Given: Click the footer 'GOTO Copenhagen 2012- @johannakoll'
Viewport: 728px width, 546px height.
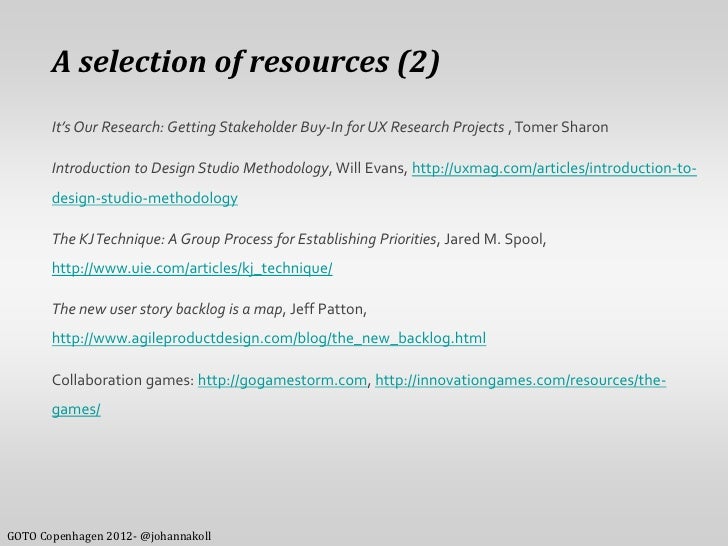Looking at the screenshot, I should 109,536.
